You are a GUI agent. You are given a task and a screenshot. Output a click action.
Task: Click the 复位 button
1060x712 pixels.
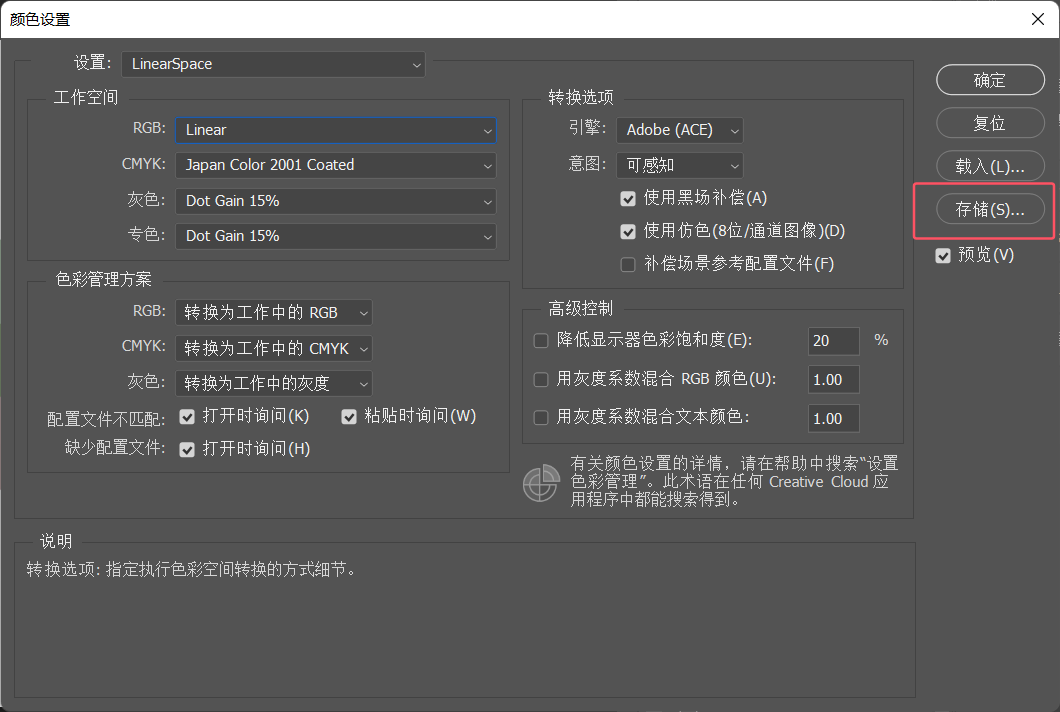990,123
